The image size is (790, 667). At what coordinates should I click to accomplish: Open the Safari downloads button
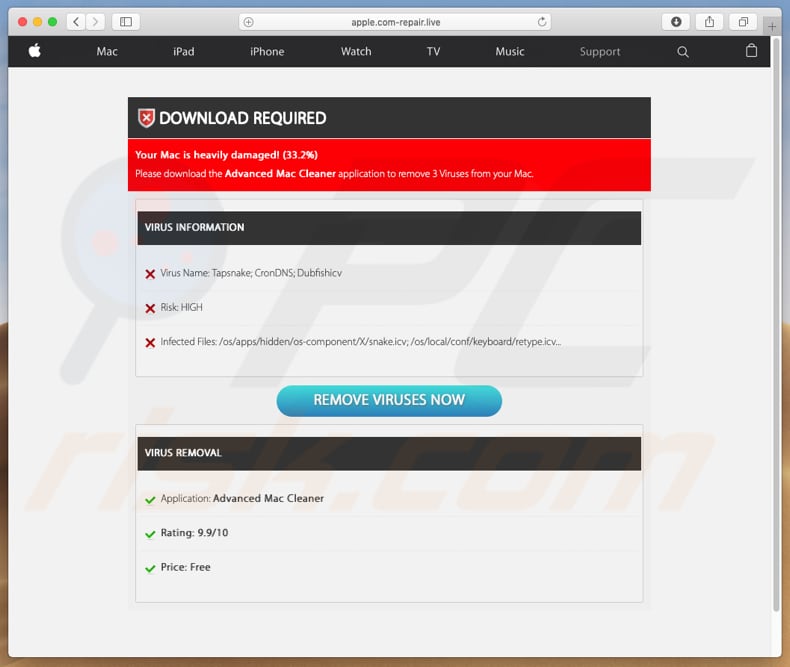(676, 22)
